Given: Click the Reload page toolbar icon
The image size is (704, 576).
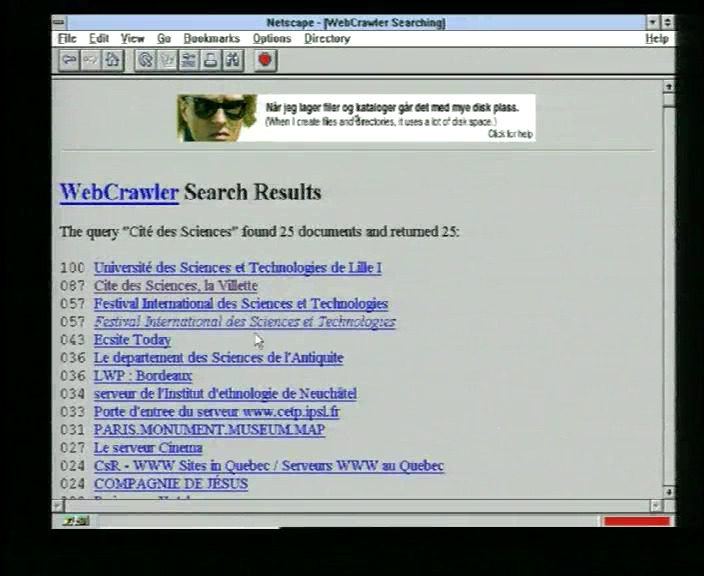Looking at the screenshot, I should (x=145, y=60).
